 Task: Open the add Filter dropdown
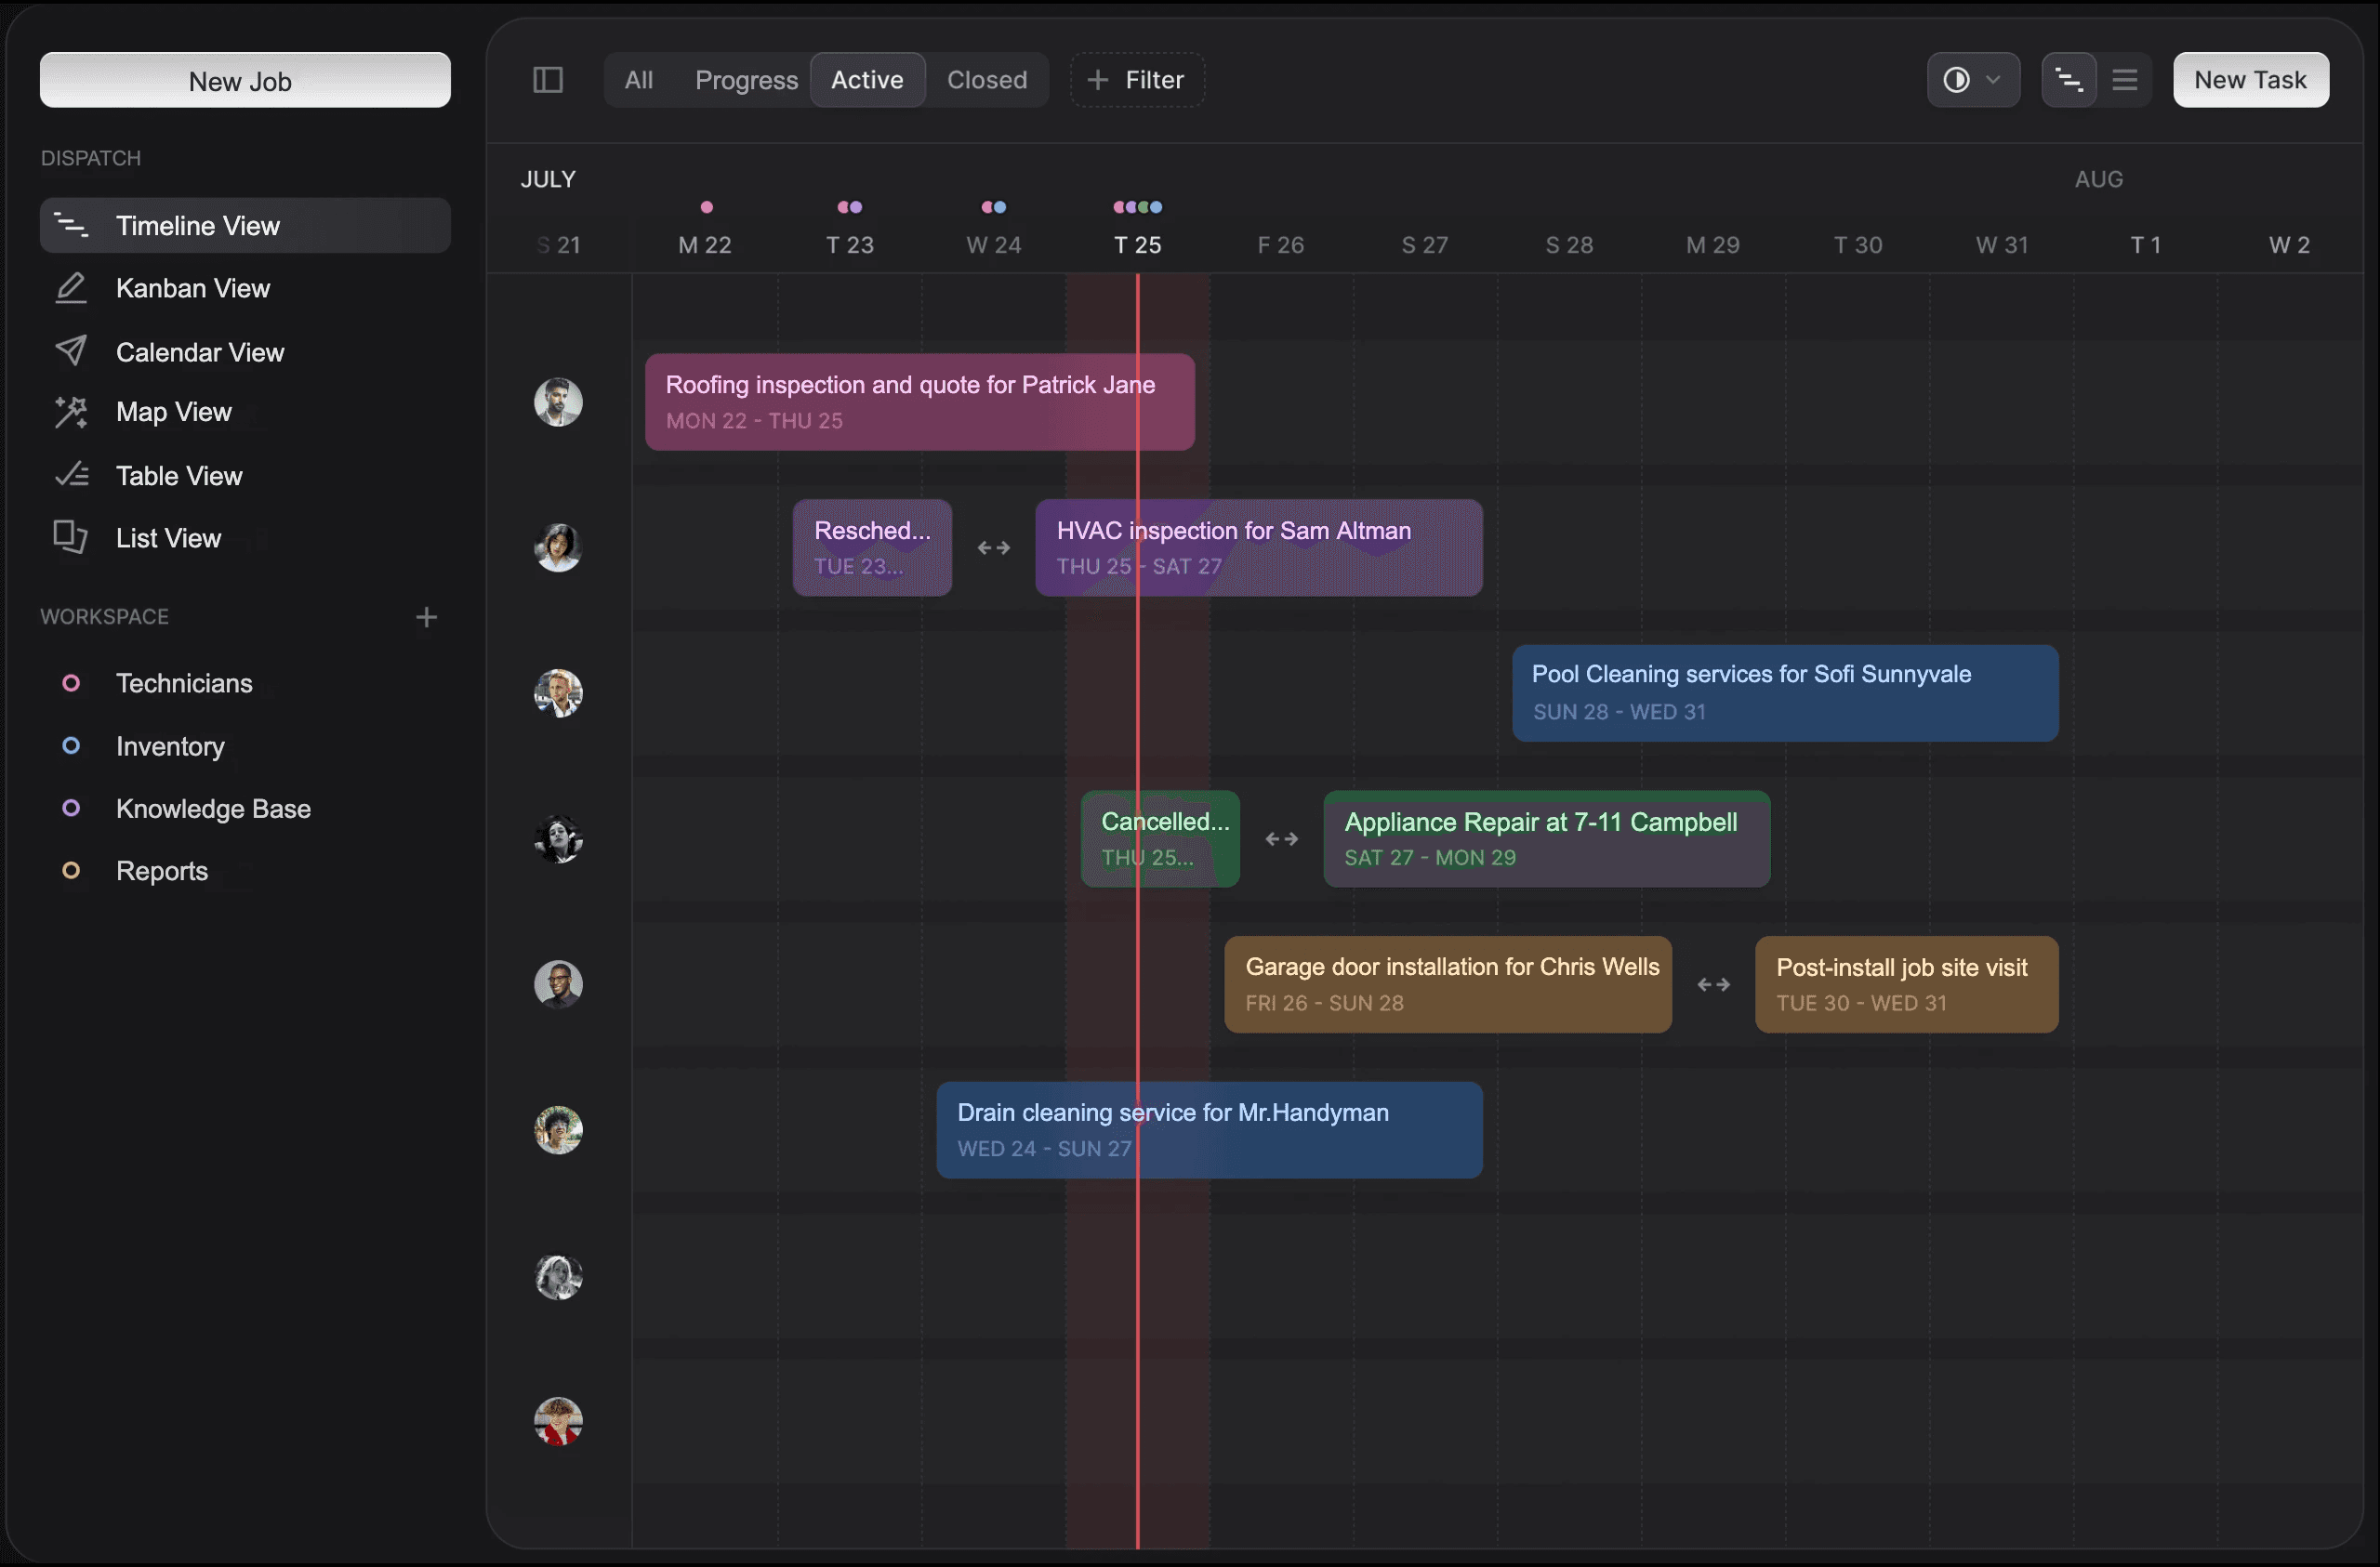click(1137, 79)
